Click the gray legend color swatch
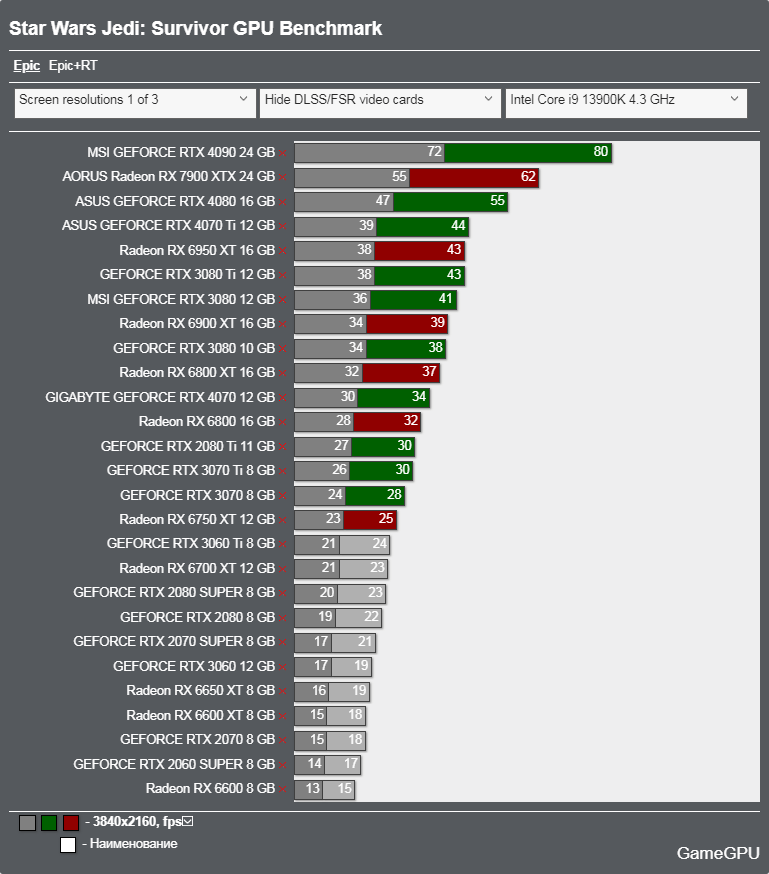The image size is (769, 874). pos(27,823)
